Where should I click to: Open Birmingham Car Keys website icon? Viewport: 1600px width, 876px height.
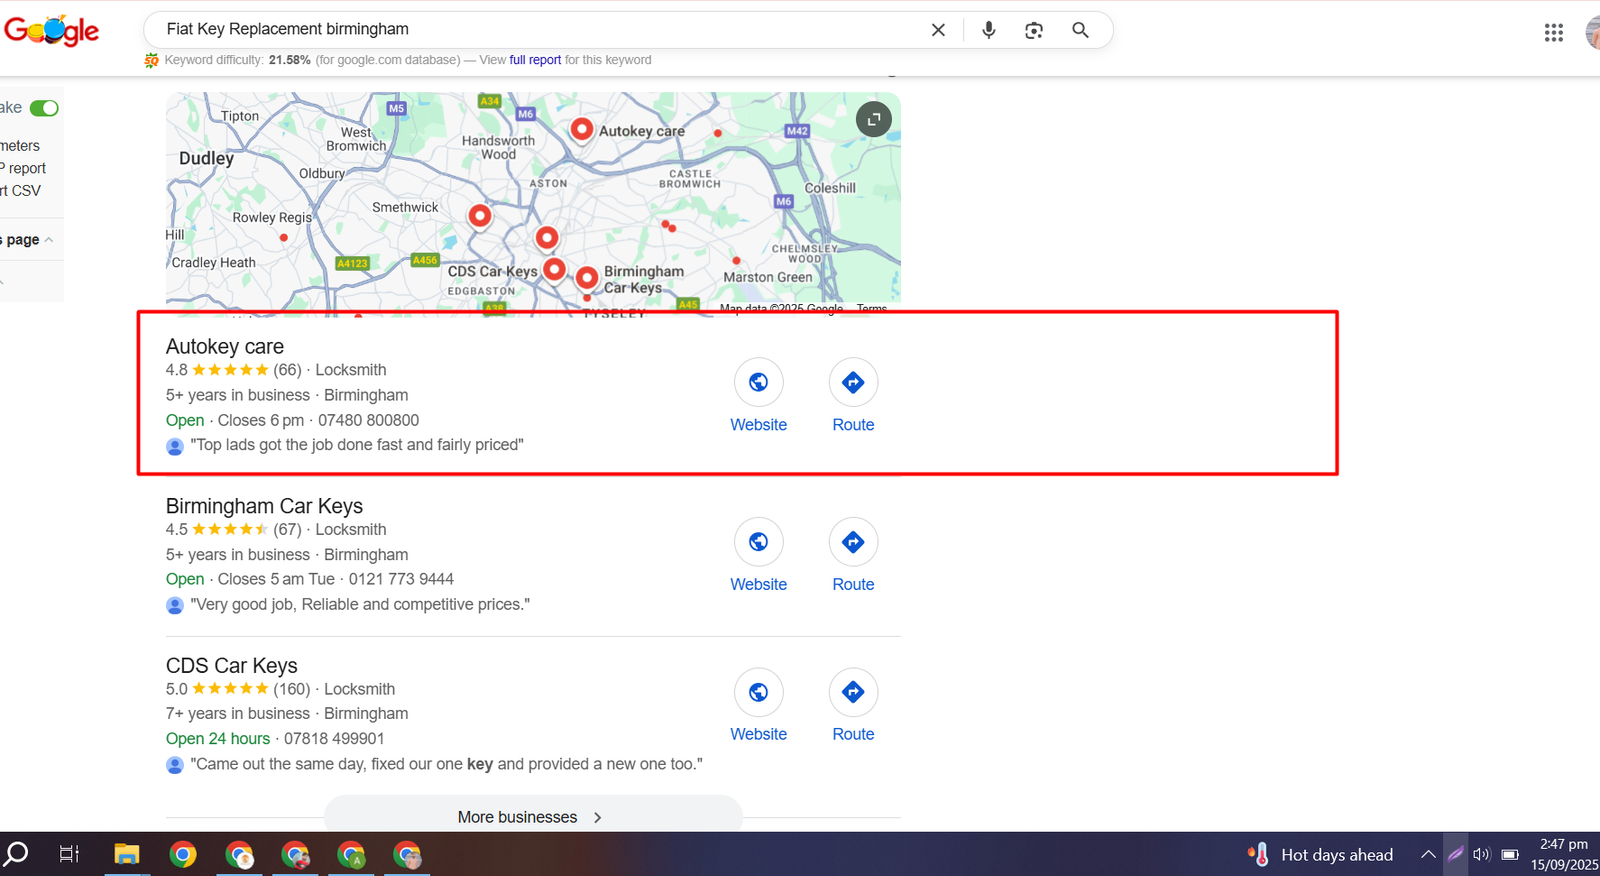[758, 542]
